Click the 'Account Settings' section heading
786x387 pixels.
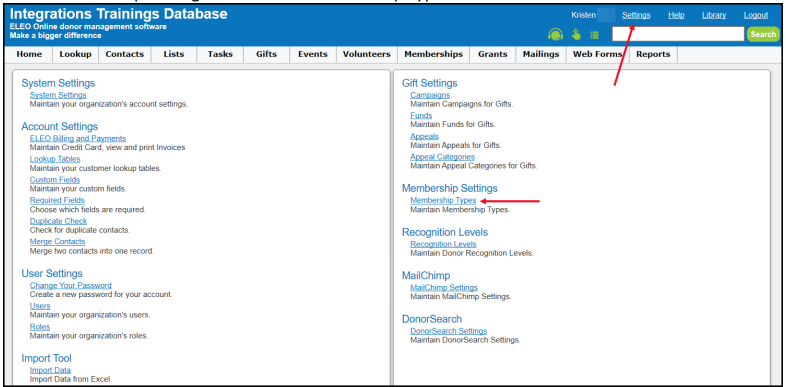tap(59, 126)
